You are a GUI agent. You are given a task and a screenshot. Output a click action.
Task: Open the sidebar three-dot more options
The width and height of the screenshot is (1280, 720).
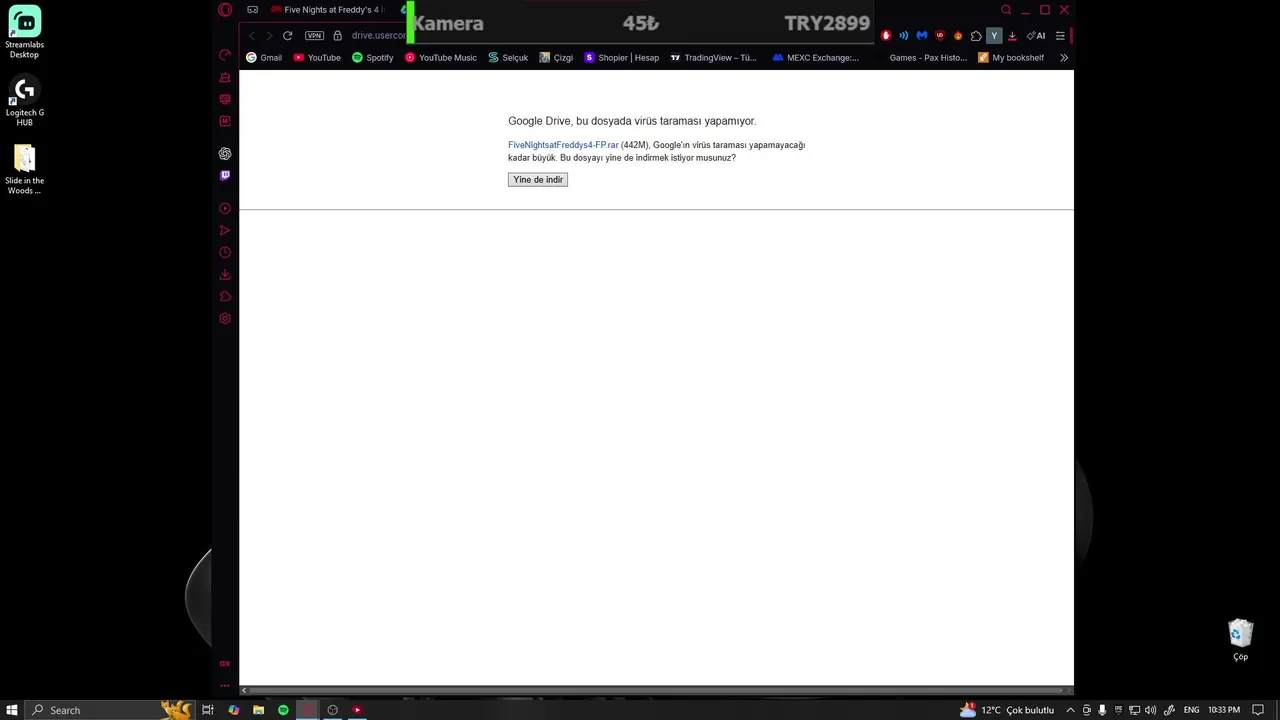[225, 686]
